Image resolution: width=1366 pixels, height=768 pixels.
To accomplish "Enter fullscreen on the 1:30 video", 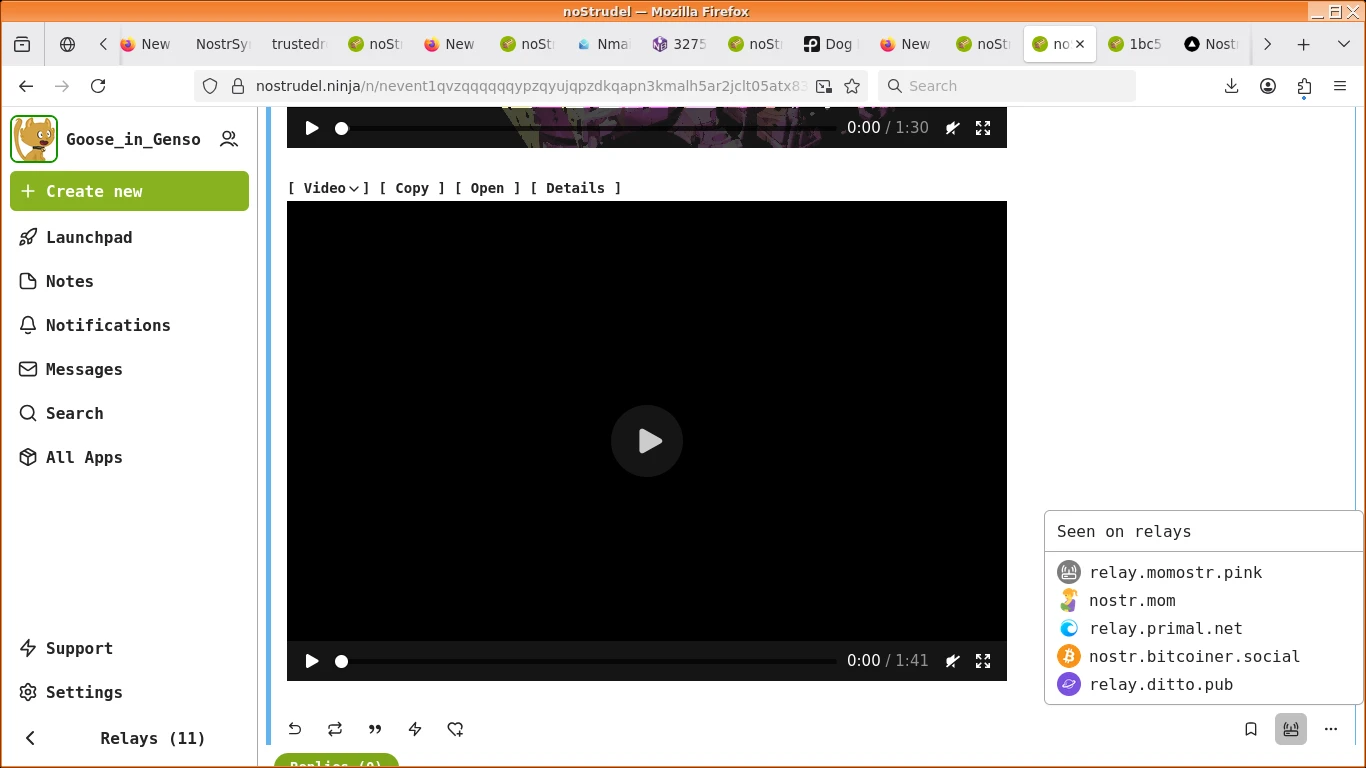I will pyautogui.click(x=983, y=128).
